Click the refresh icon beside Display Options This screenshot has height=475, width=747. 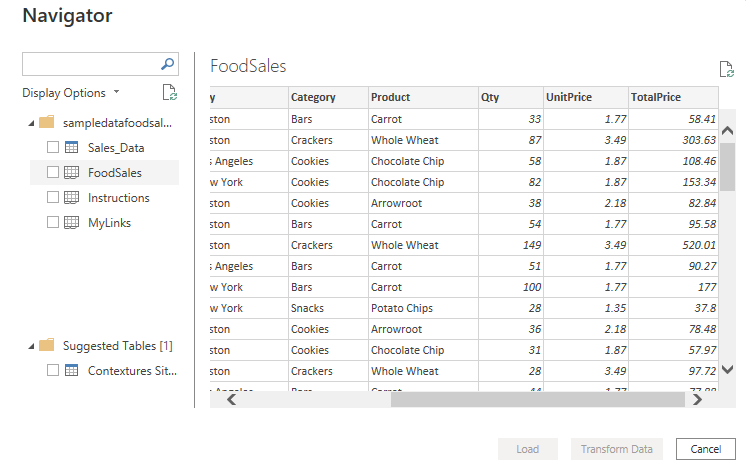click(170, 93)
